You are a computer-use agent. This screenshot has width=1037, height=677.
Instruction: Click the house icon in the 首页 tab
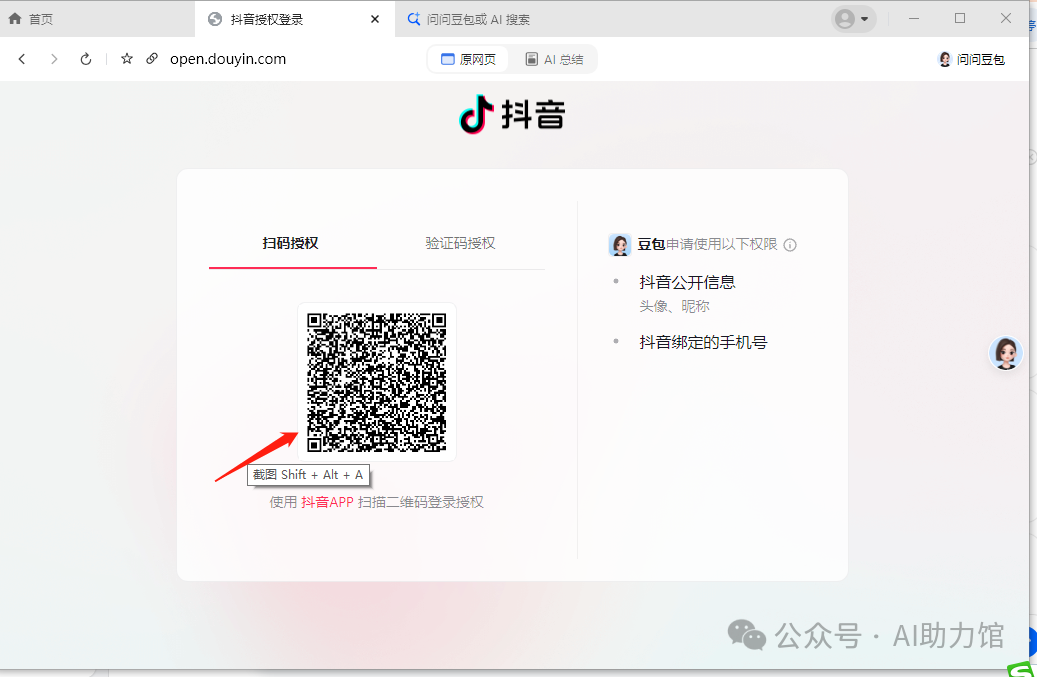click(x=15, y=19)
